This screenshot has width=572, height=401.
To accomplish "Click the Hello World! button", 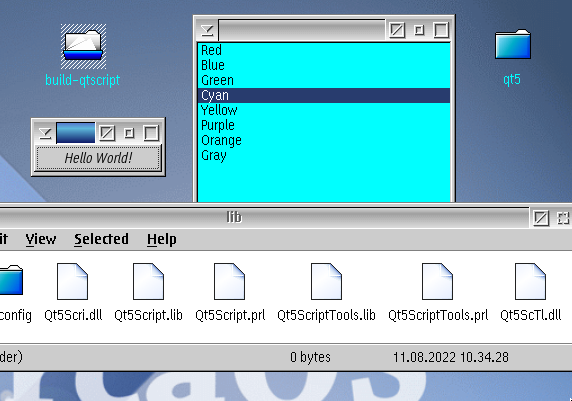I will coord(98,158).
